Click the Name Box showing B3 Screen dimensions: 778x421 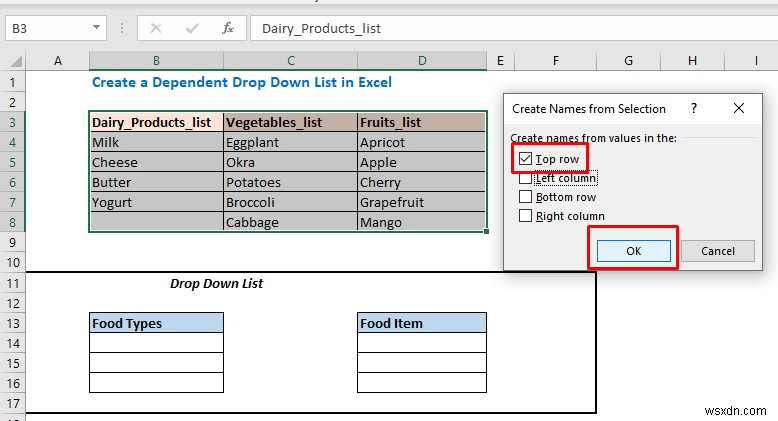(x=45, y=28)
